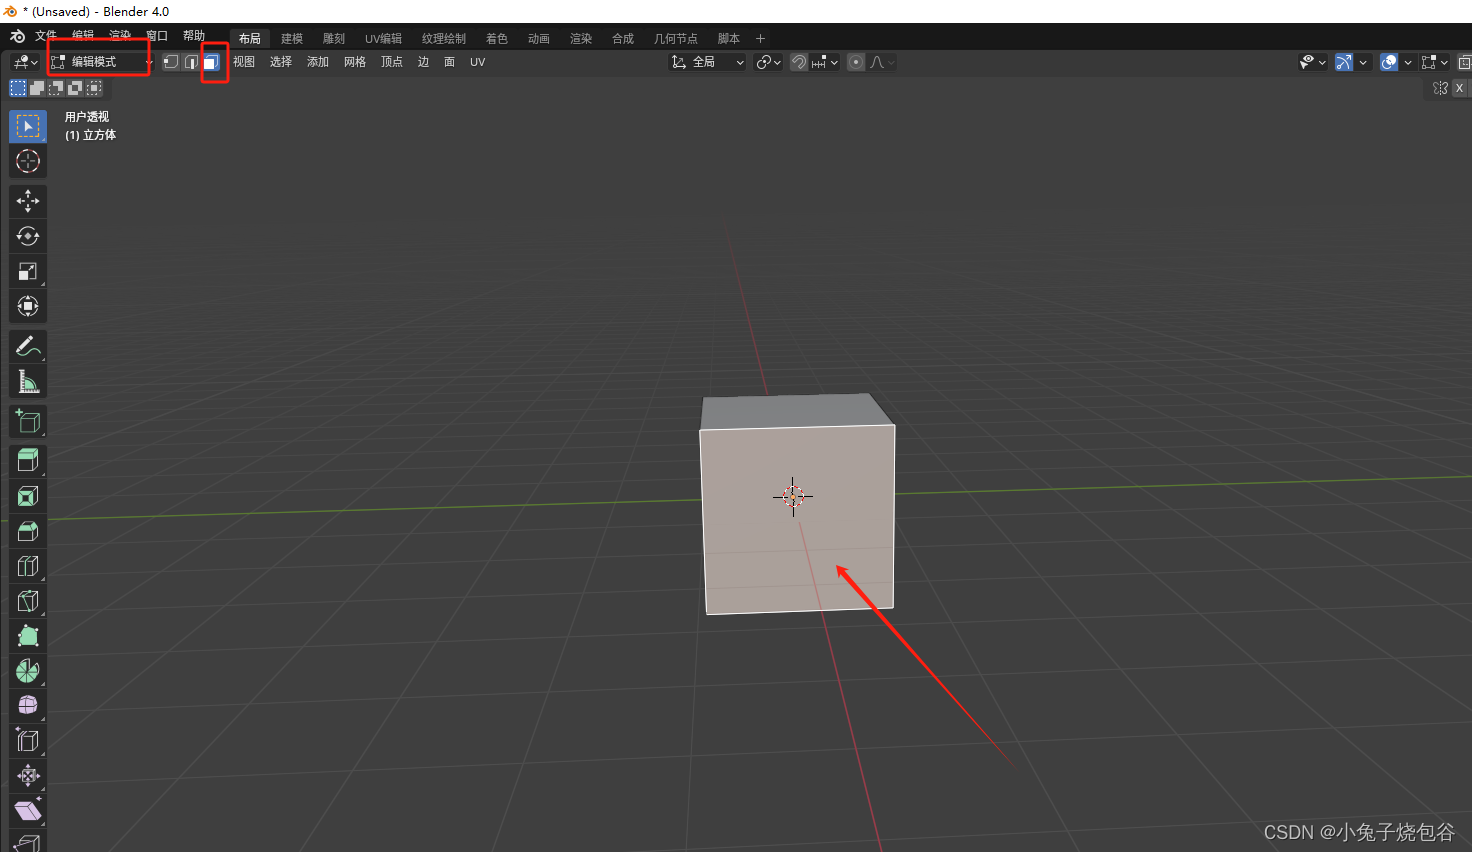Open the 选择 viewport menu
Screen dimensions: 1472x852
[x=281, y=62]
